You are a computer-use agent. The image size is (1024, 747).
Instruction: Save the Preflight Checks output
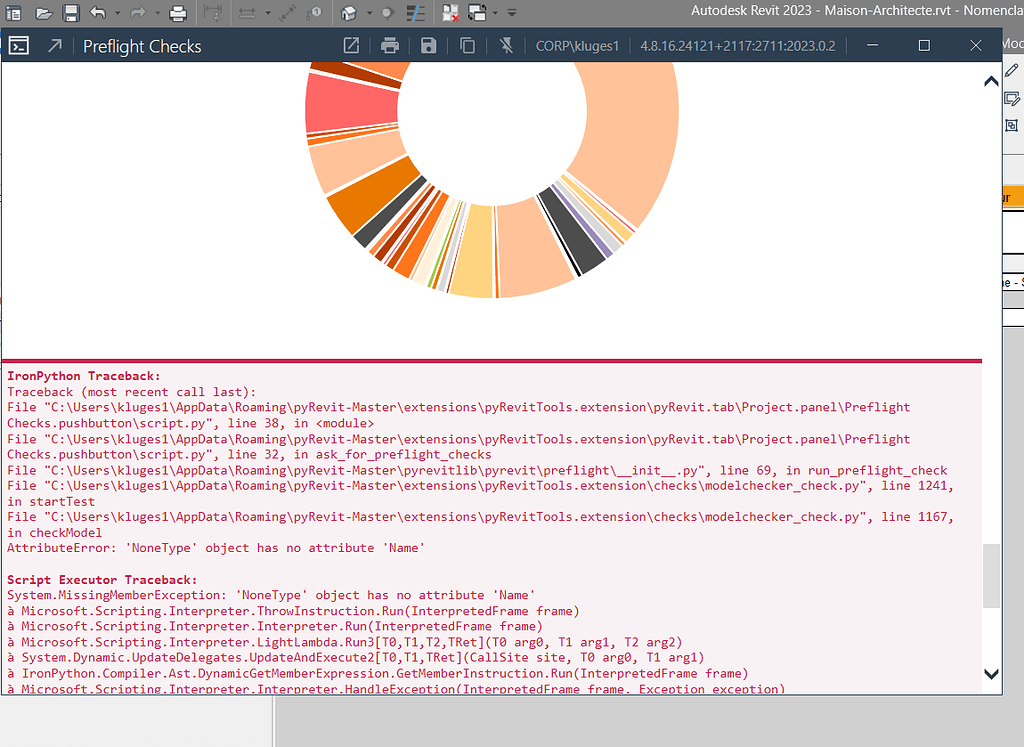[x=428, y=46]
